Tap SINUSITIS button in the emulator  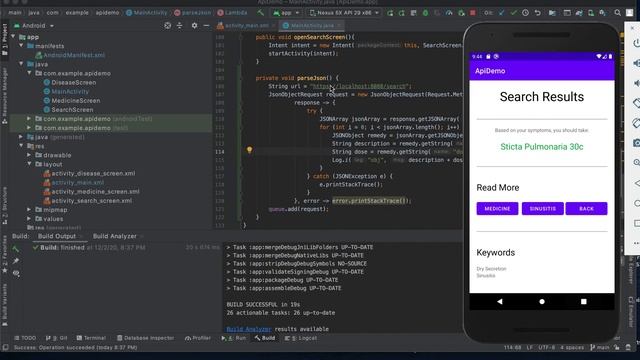click(x=542, y=209)
